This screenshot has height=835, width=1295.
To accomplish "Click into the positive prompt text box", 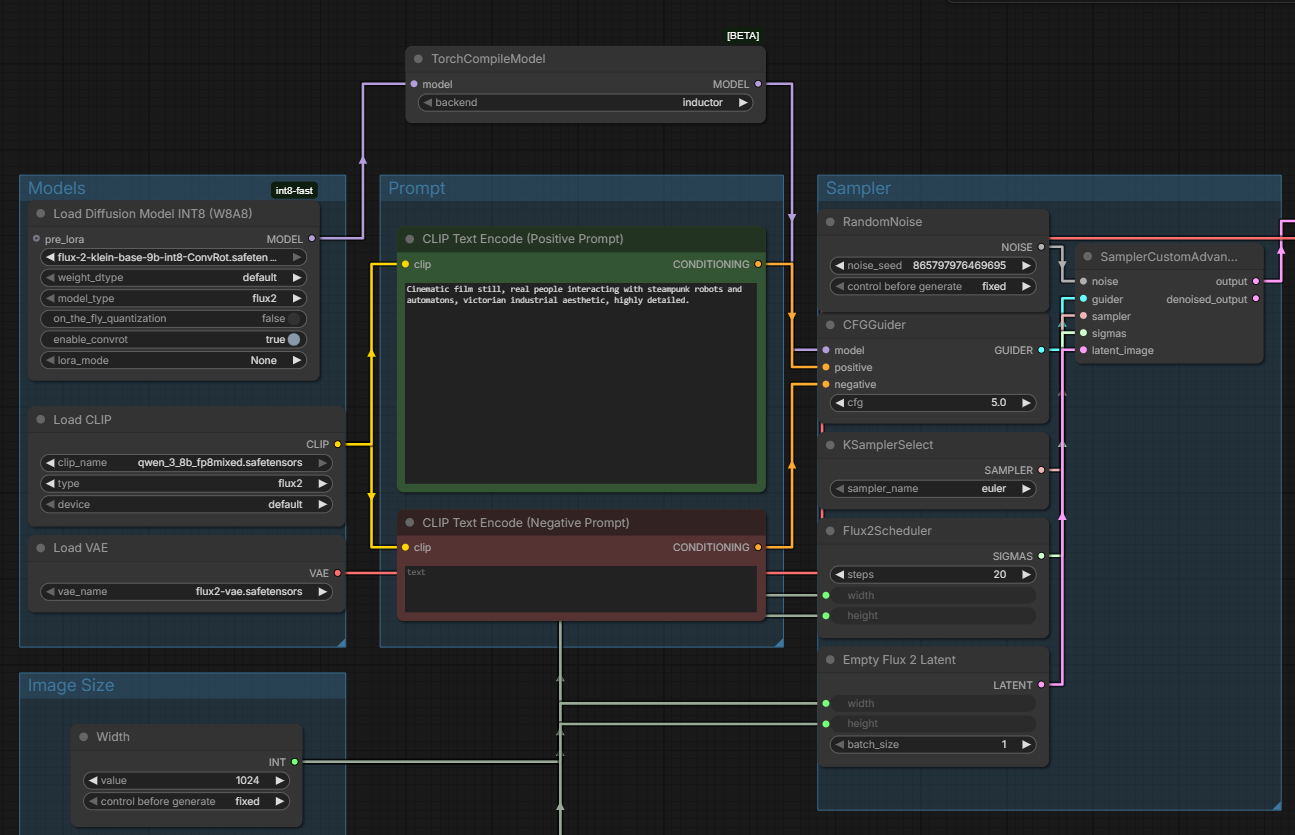I will coord(581,383).
